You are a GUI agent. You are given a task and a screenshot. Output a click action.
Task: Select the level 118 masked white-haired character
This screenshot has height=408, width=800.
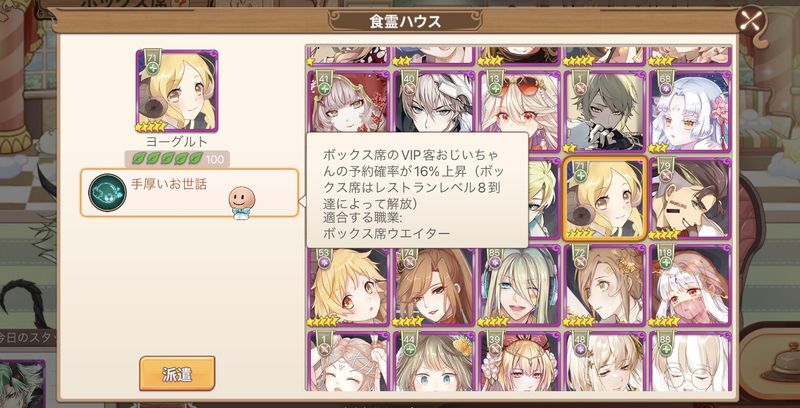pyautogui.click(x=690, y=285)
